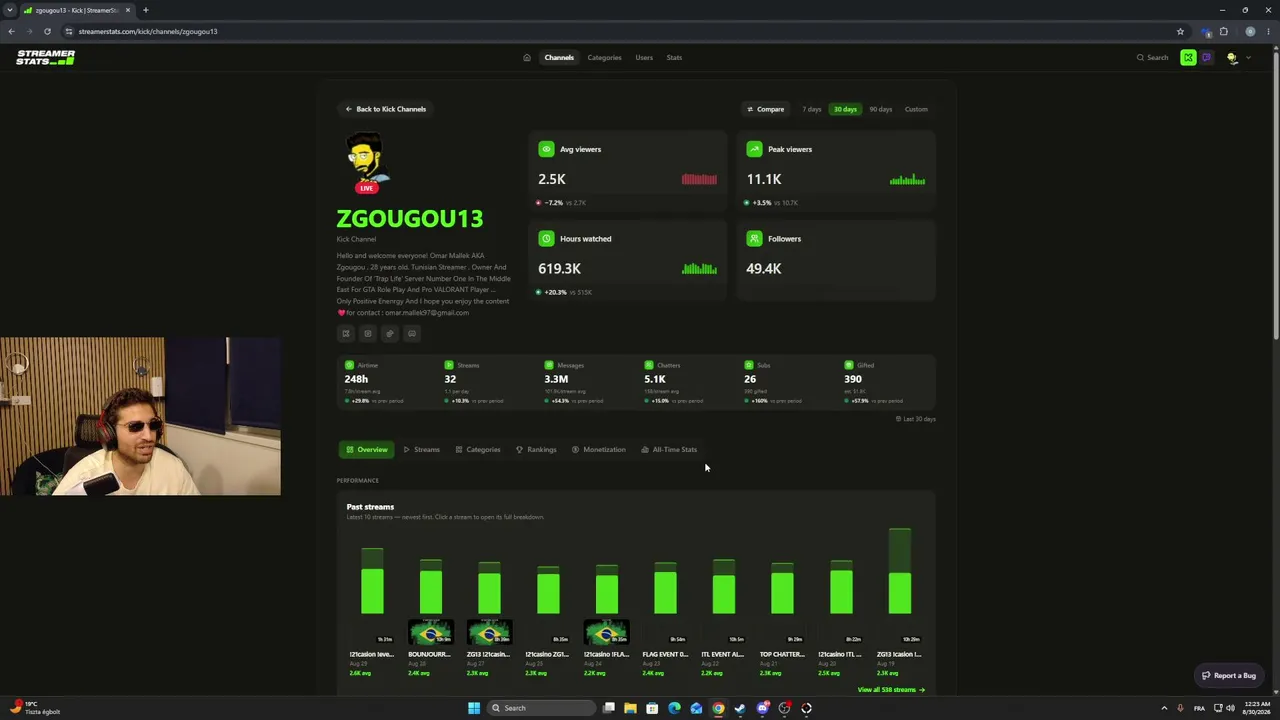Image resolution: width=1280 pixels, height=720 pixels.
Task: Open the Categories item in top navigation
Action: pyautogui.click(x=604, y=57)
